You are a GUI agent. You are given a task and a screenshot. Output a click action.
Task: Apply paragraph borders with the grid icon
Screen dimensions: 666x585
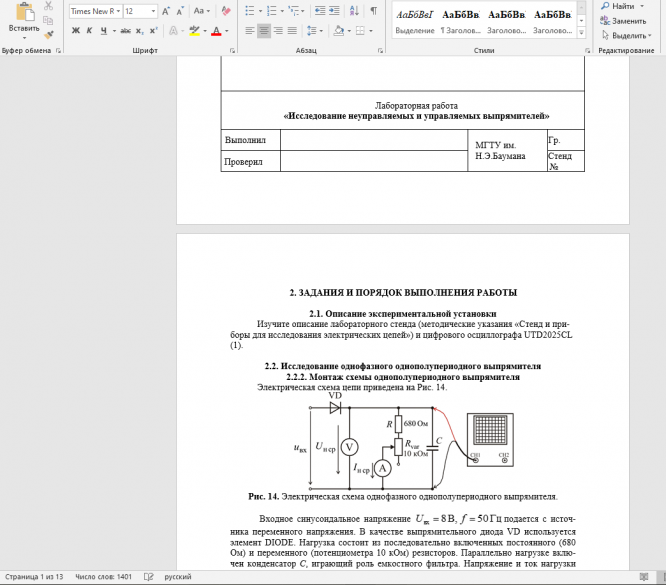click(x=360, y=31)
